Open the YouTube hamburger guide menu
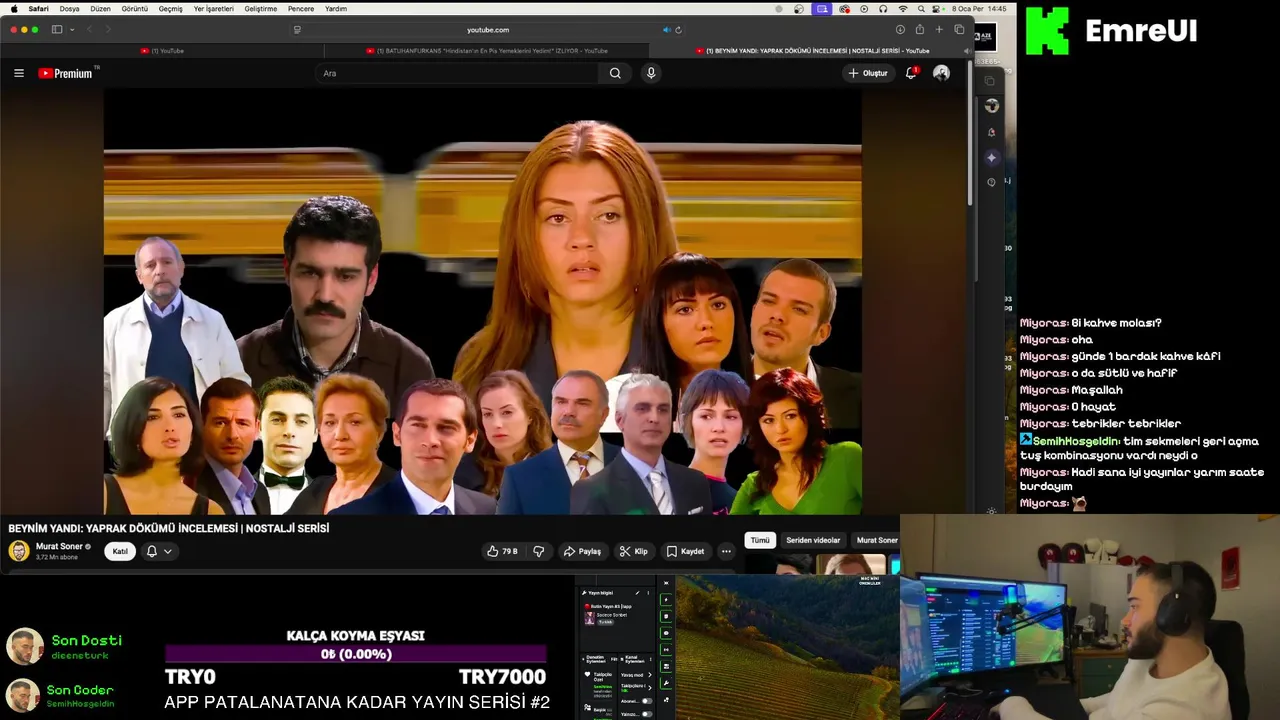 18,73
